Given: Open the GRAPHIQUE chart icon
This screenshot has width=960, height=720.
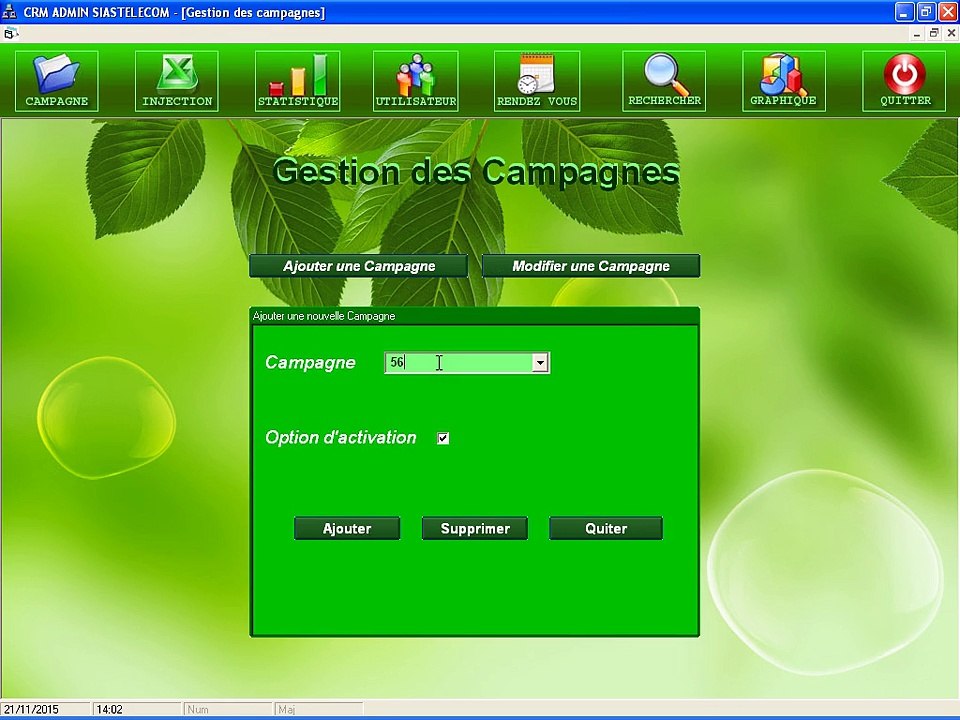Looking at the screenshot, I should point(784,81).
